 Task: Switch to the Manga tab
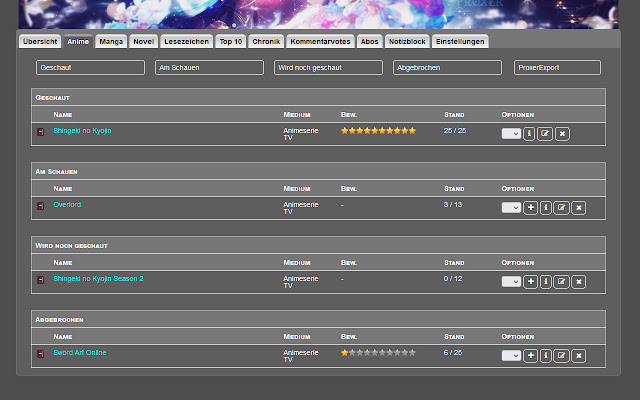[111, 42]
